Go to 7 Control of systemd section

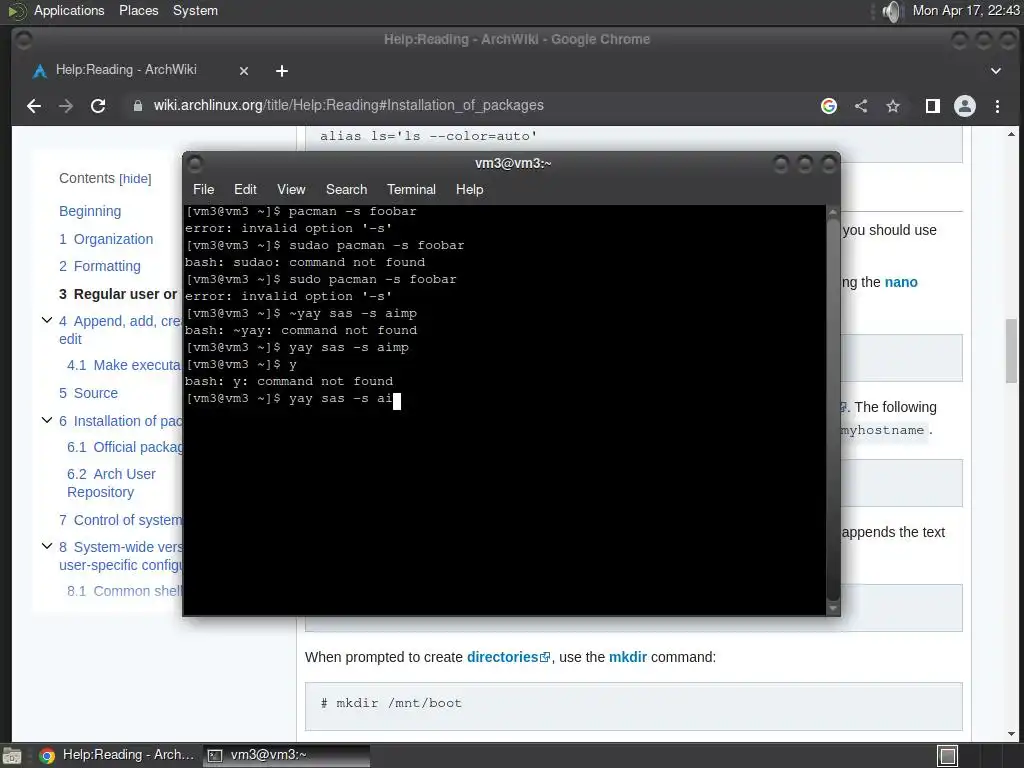click(121, 520)
